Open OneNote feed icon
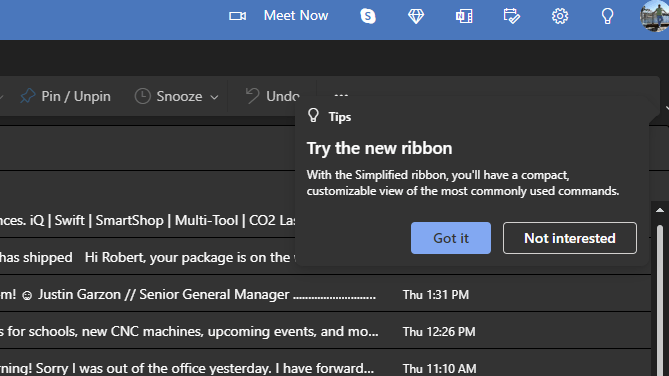Viewport: 669px width, 376px height. (464, 16)
